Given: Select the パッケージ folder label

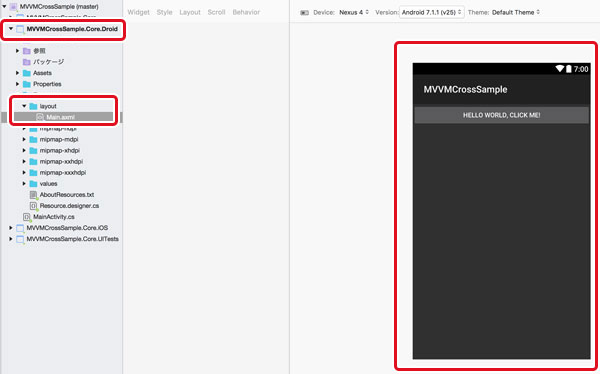Looking at the screenshot, I should [49, 62].
